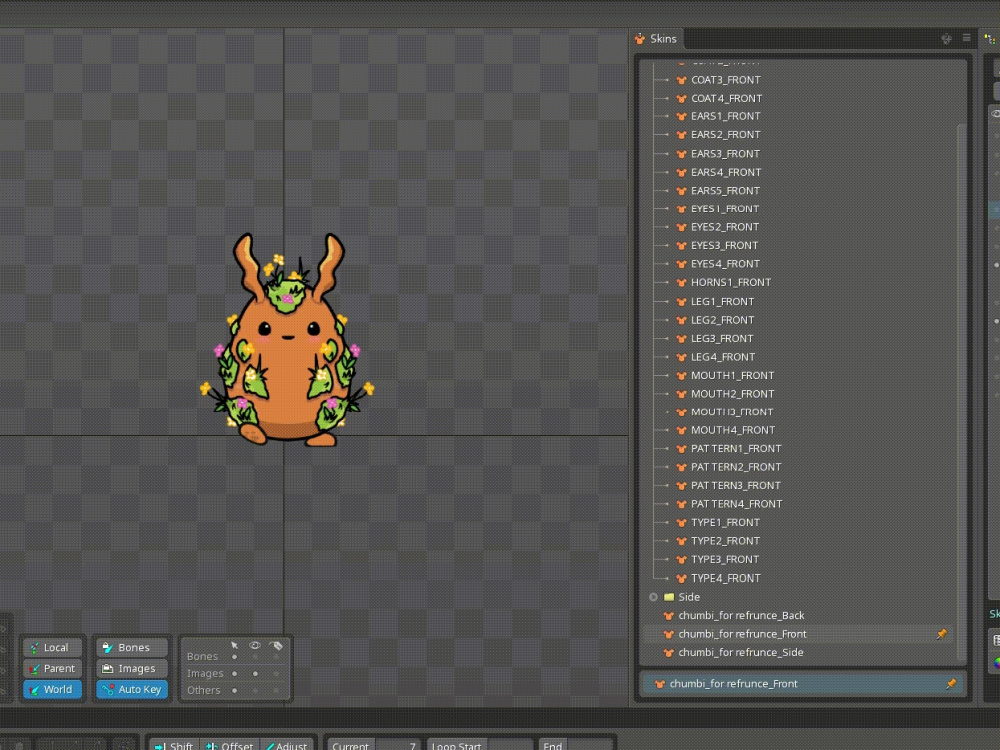This screenshot has height=750, width=1000.
Task: Select the LEG3_FRONT skin
Action: point(722,339)
